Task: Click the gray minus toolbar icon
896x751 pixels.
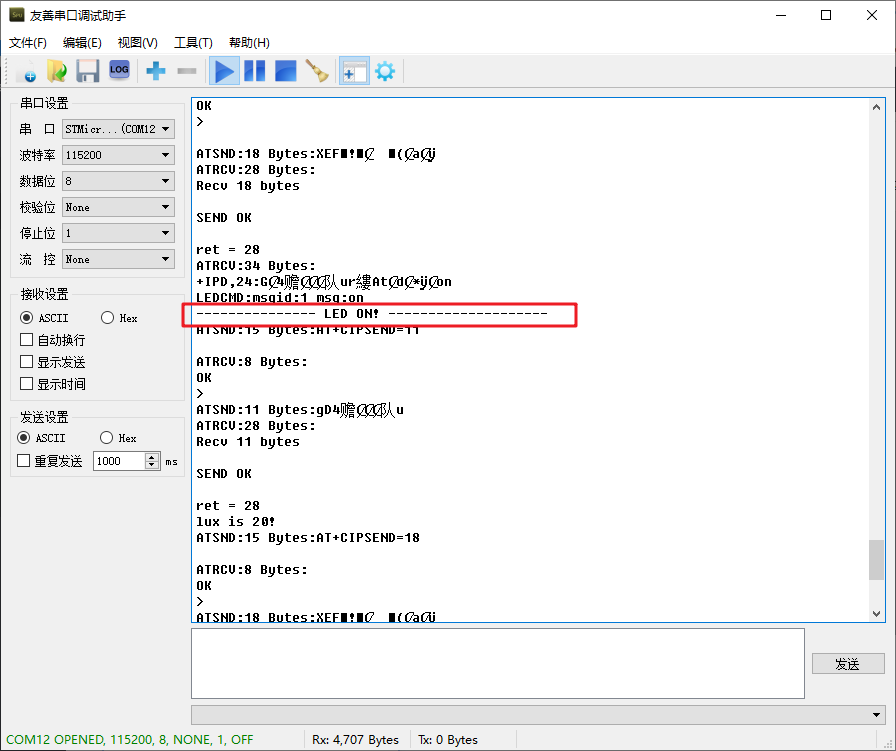Action: [187, 71]
